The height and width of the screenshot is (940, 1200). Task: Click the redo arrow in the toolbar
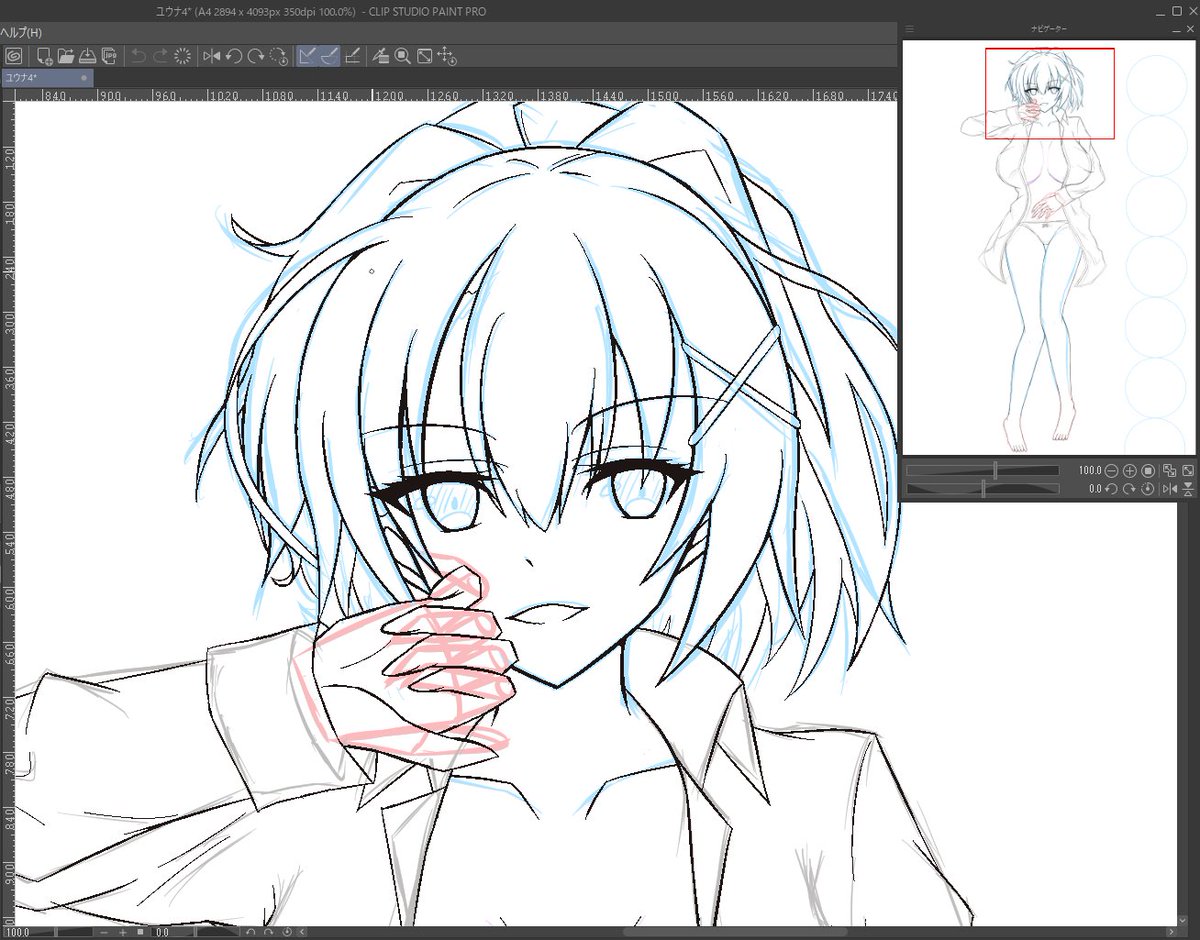tap(159, 56)
